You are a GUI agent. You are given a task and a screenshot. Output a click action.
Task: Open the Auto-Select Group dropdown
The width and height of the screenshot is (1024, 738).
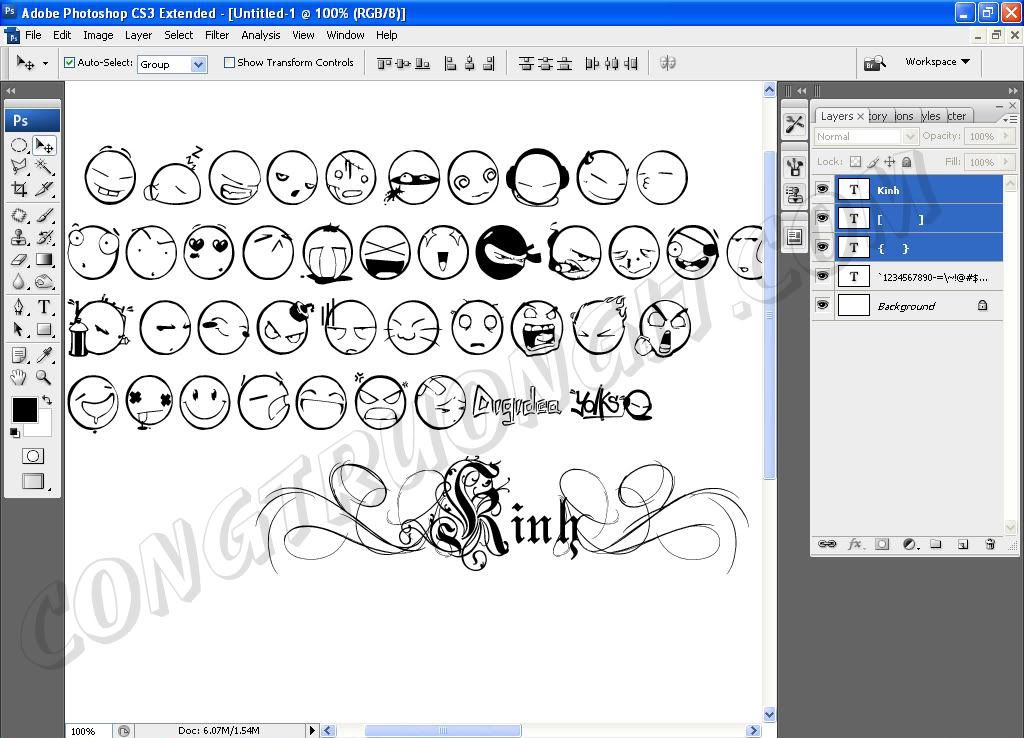[198, 64]
